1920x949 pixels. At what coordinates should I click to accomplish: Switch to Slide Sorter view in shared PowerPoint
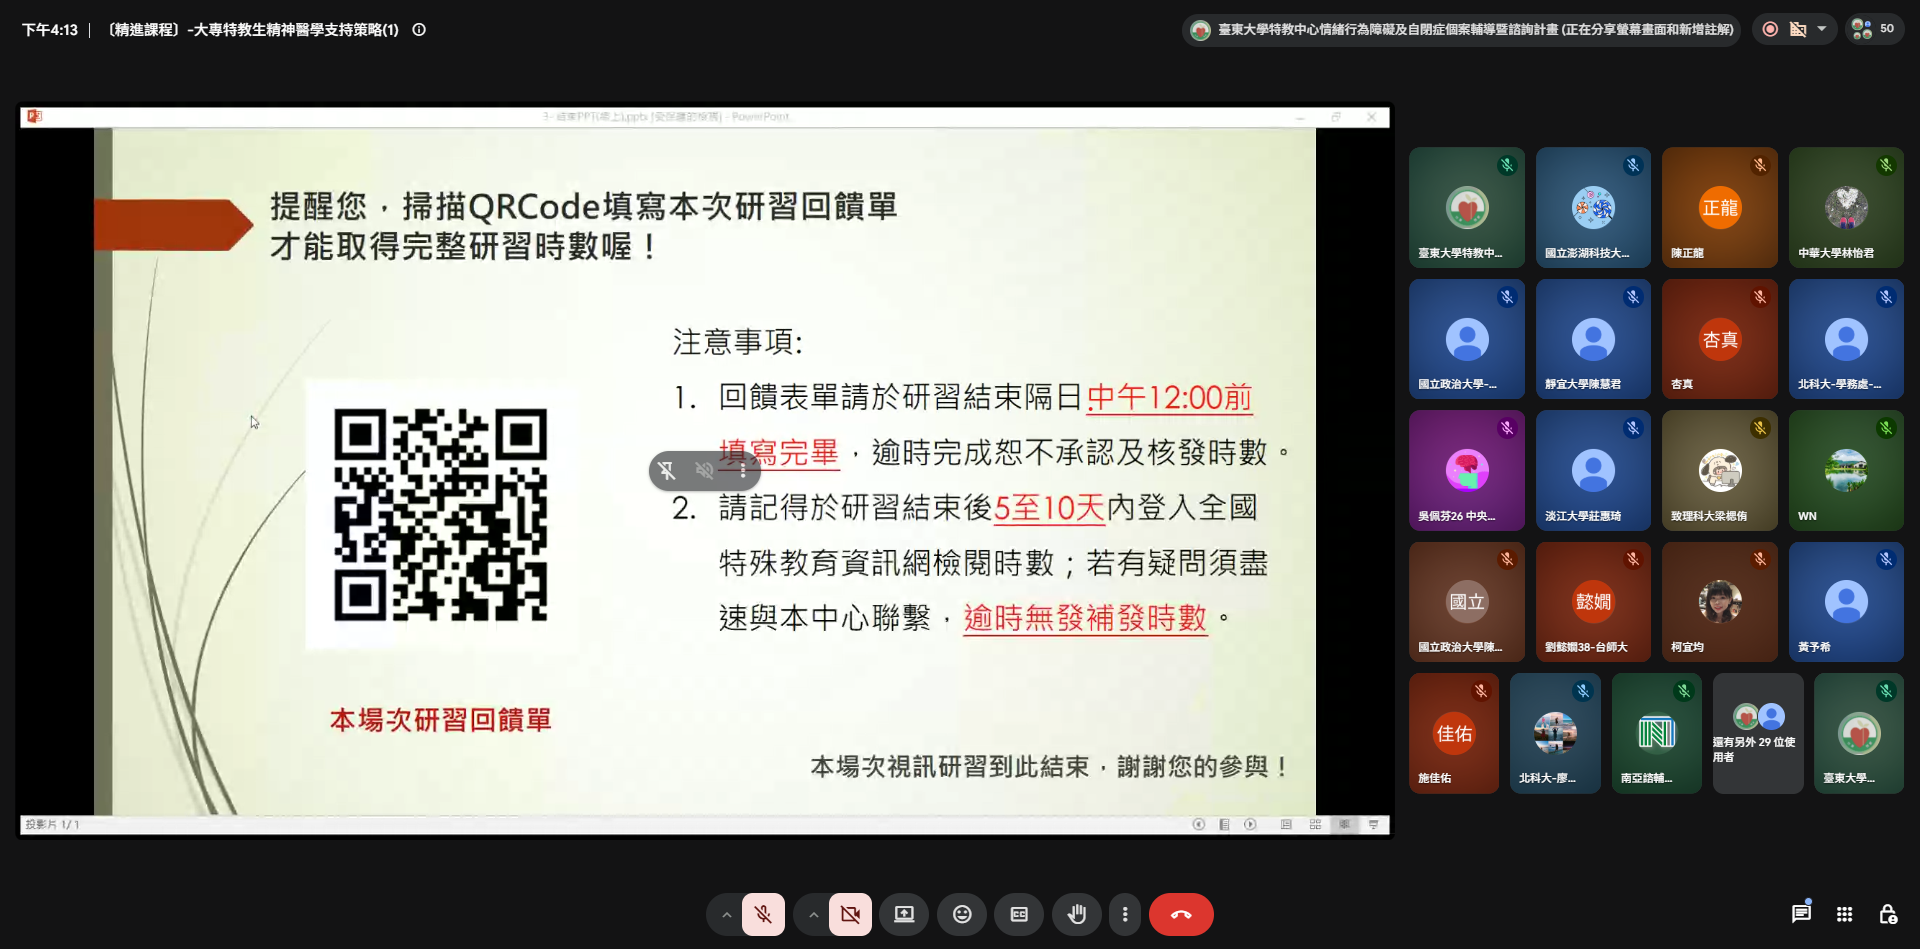click(x=1315, y=825)
